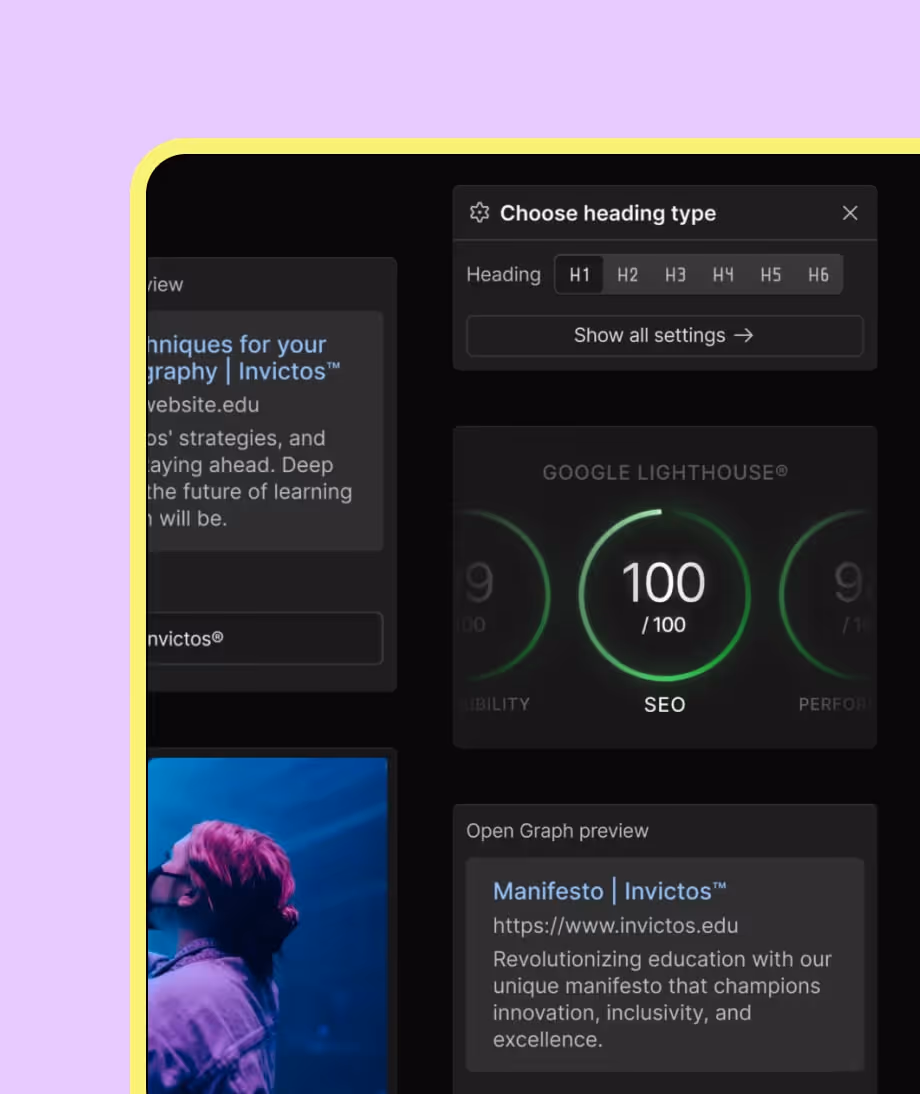920x1094 pixels.
Task: Open the Manifesto | Invictos link
Action: click(609, 891)
